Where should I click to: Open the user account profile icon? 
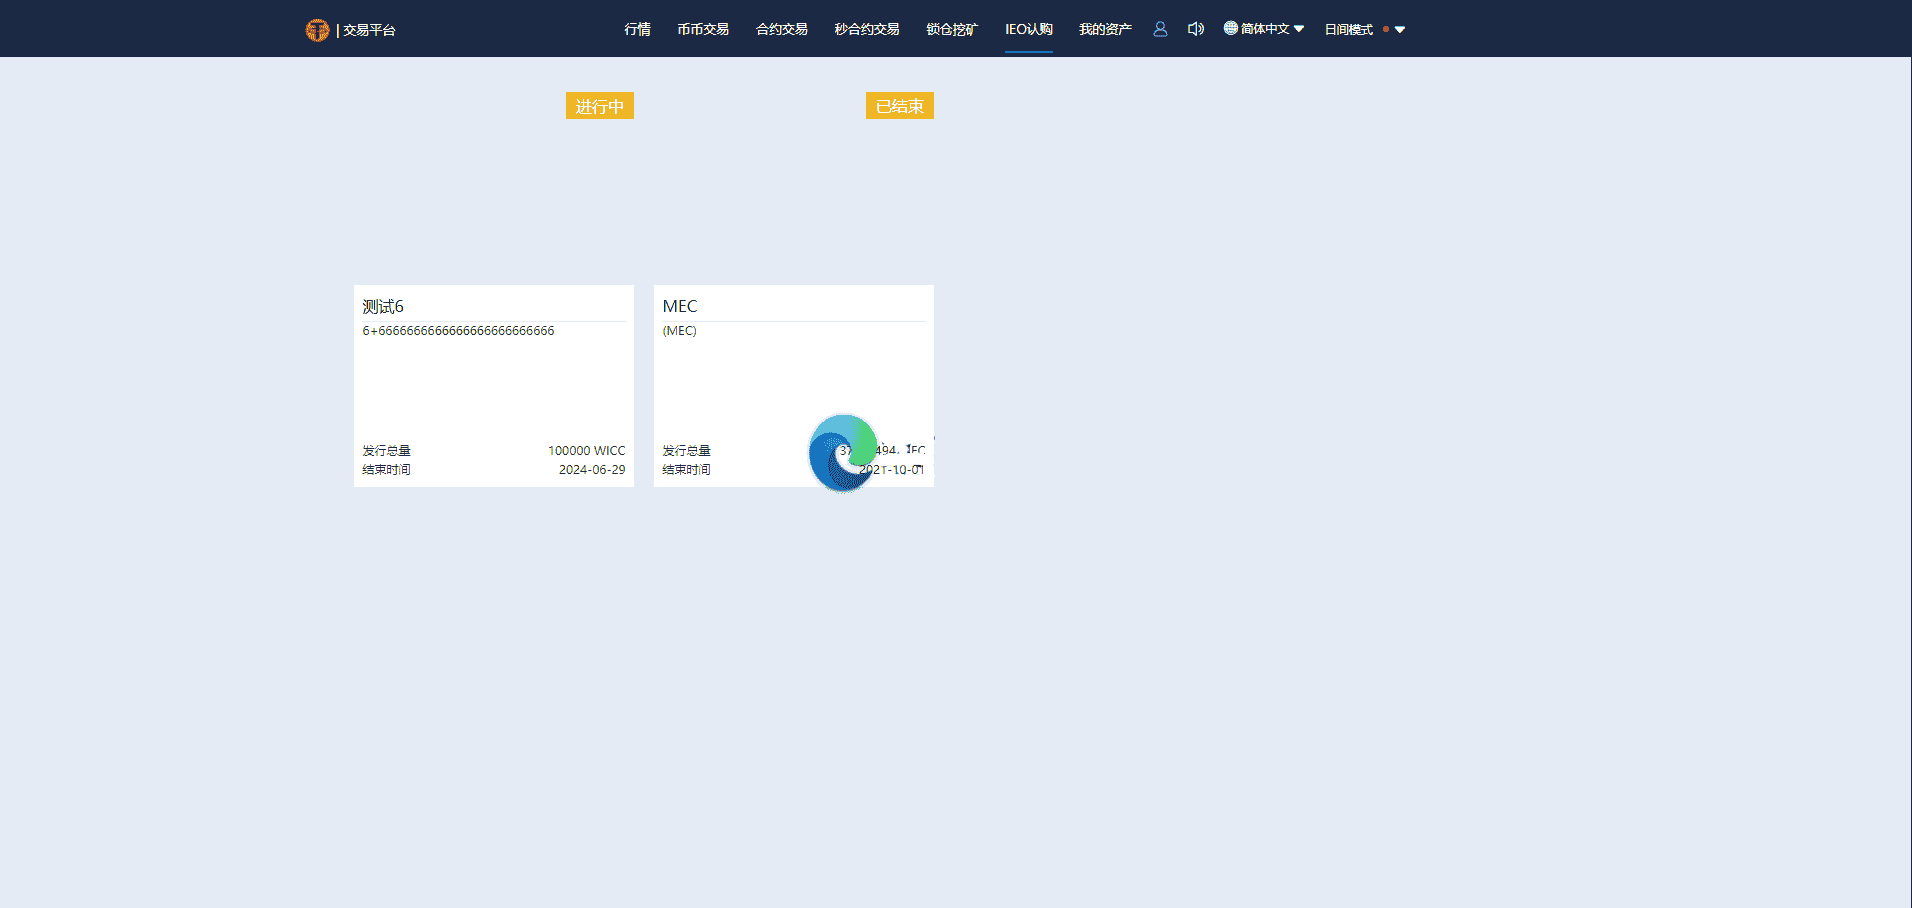(1160, 29)
